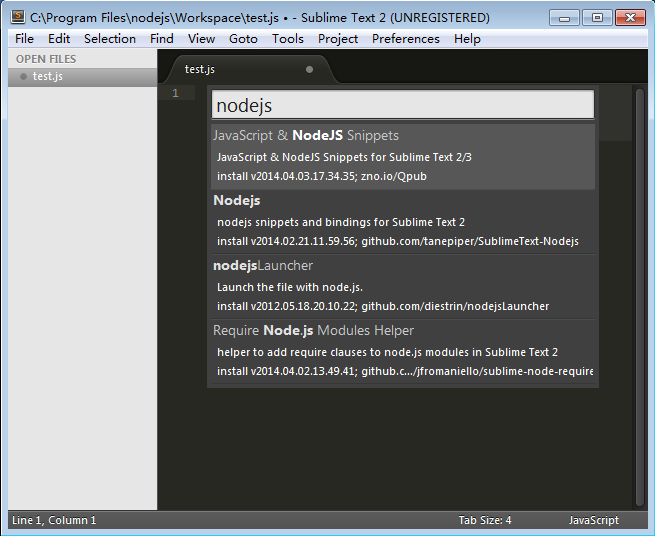Click 'helper to add require clauses' description
Image resolution: width=655 pixels, height=536 pixels.
387,353
